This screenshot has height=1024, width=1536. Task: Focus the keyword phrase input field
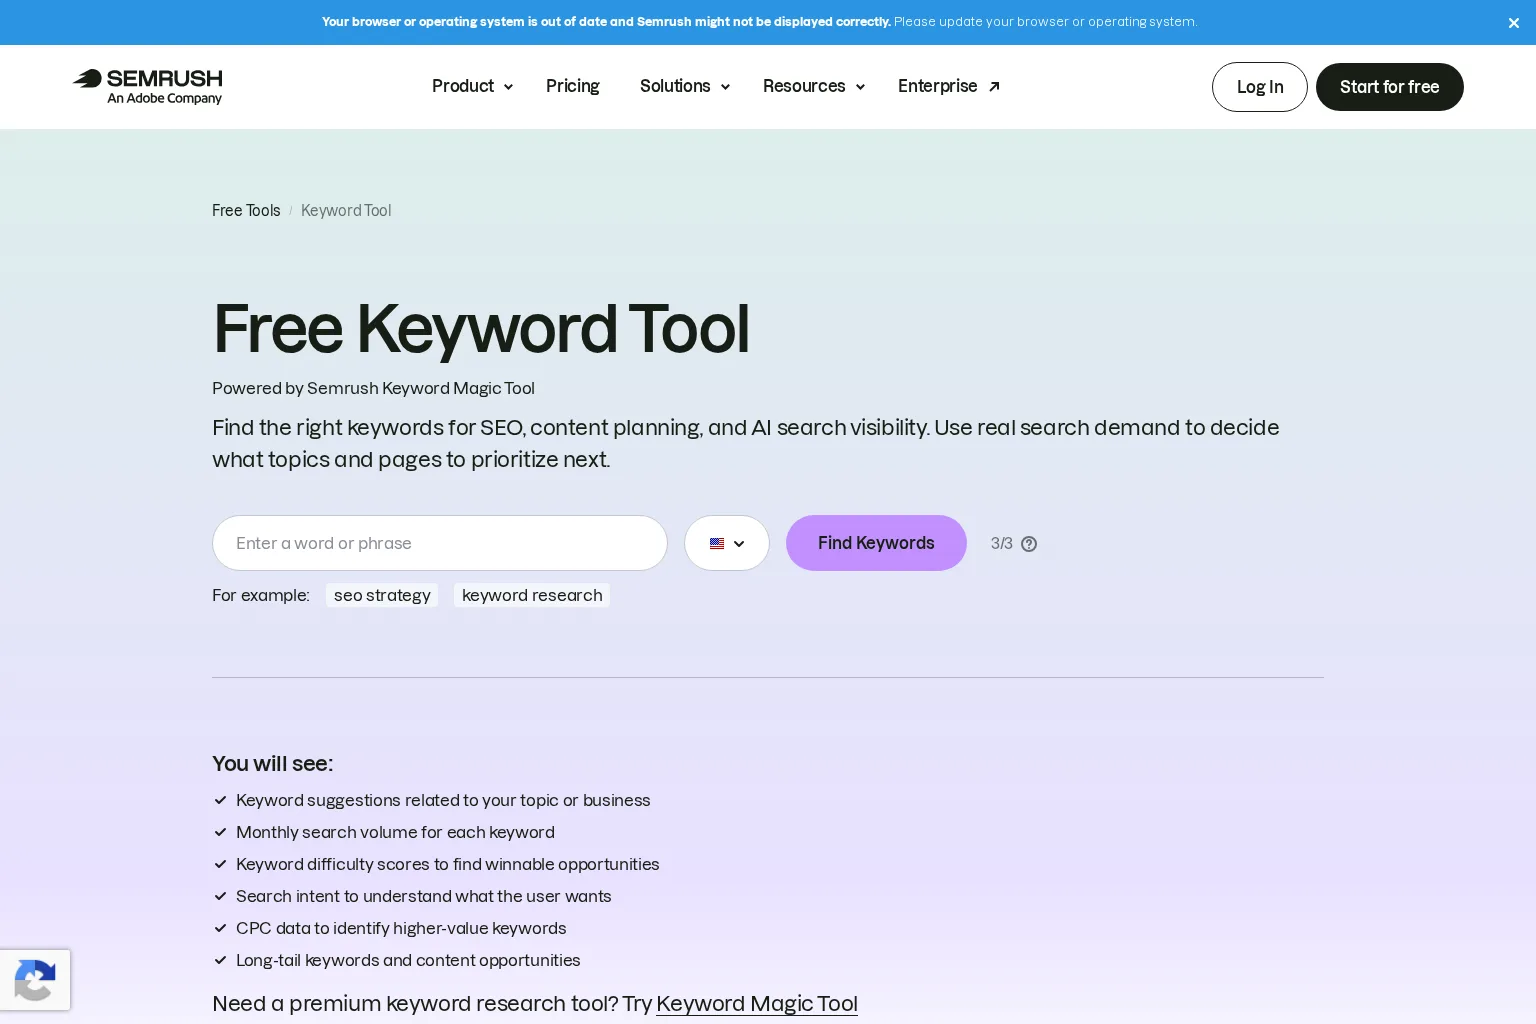(x=440, y=543)
